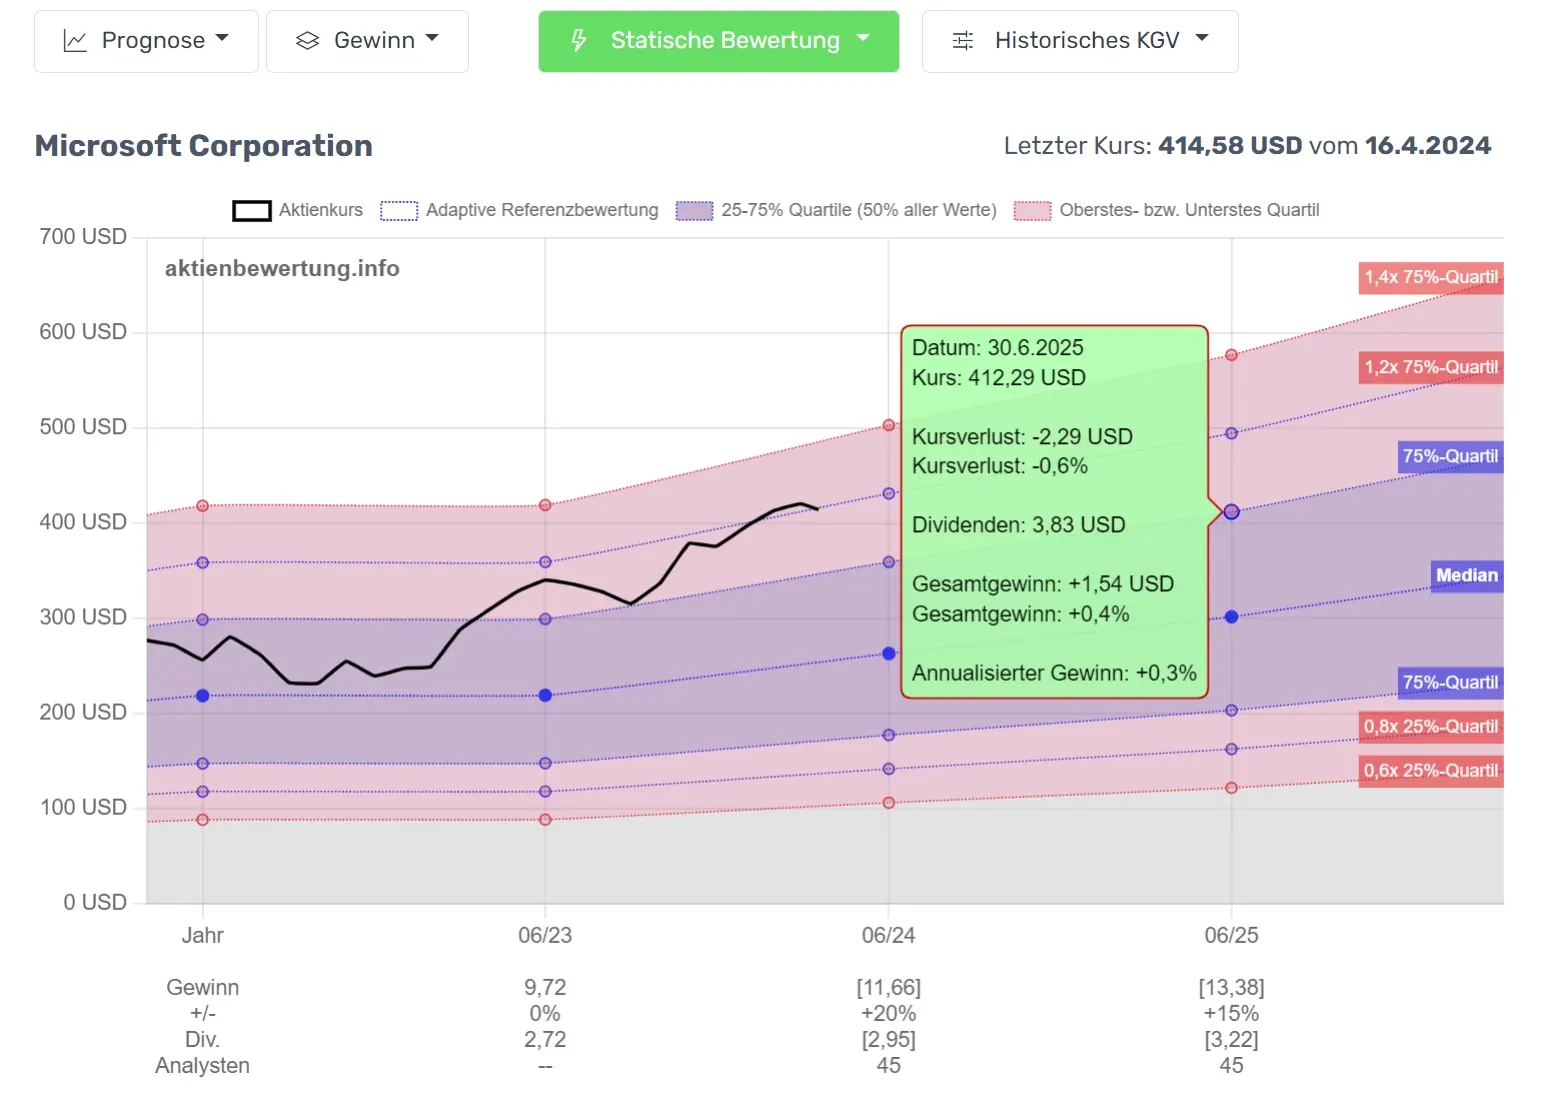
Task: Select the Prognose label text
Action: 153,41
